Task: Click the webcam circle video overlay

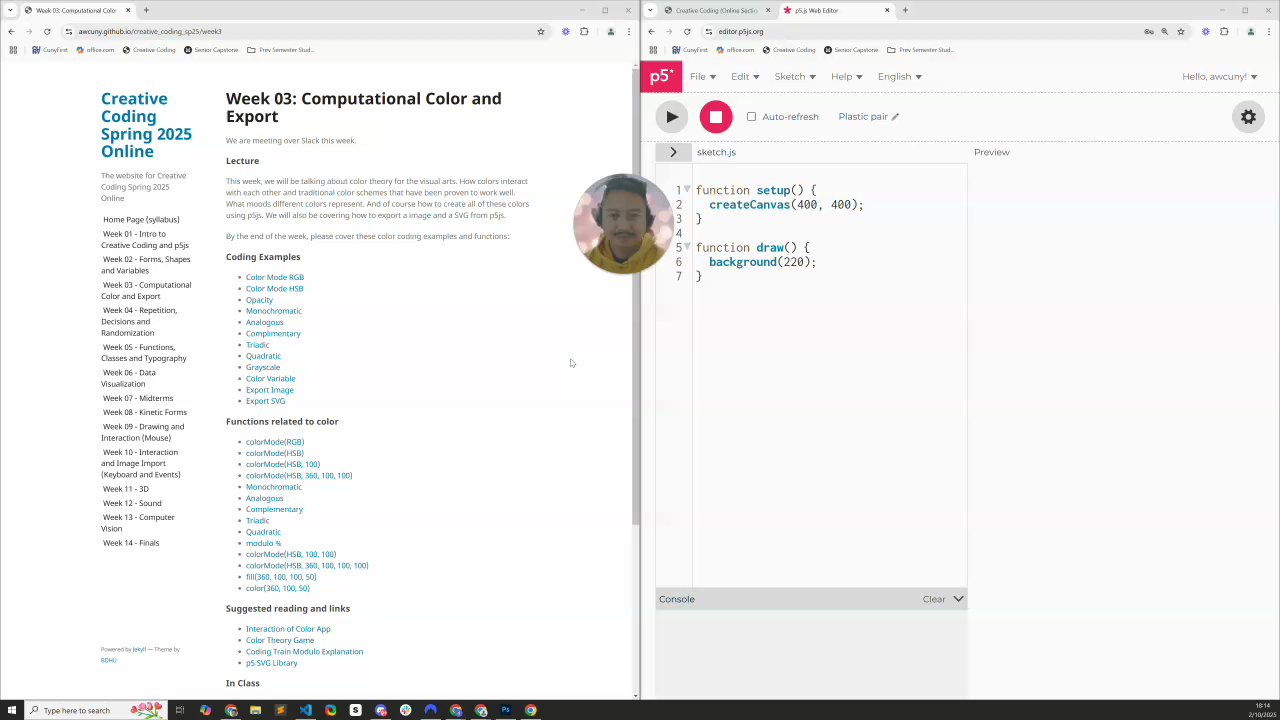Action: pyautogui.click(x=622, y=224)
